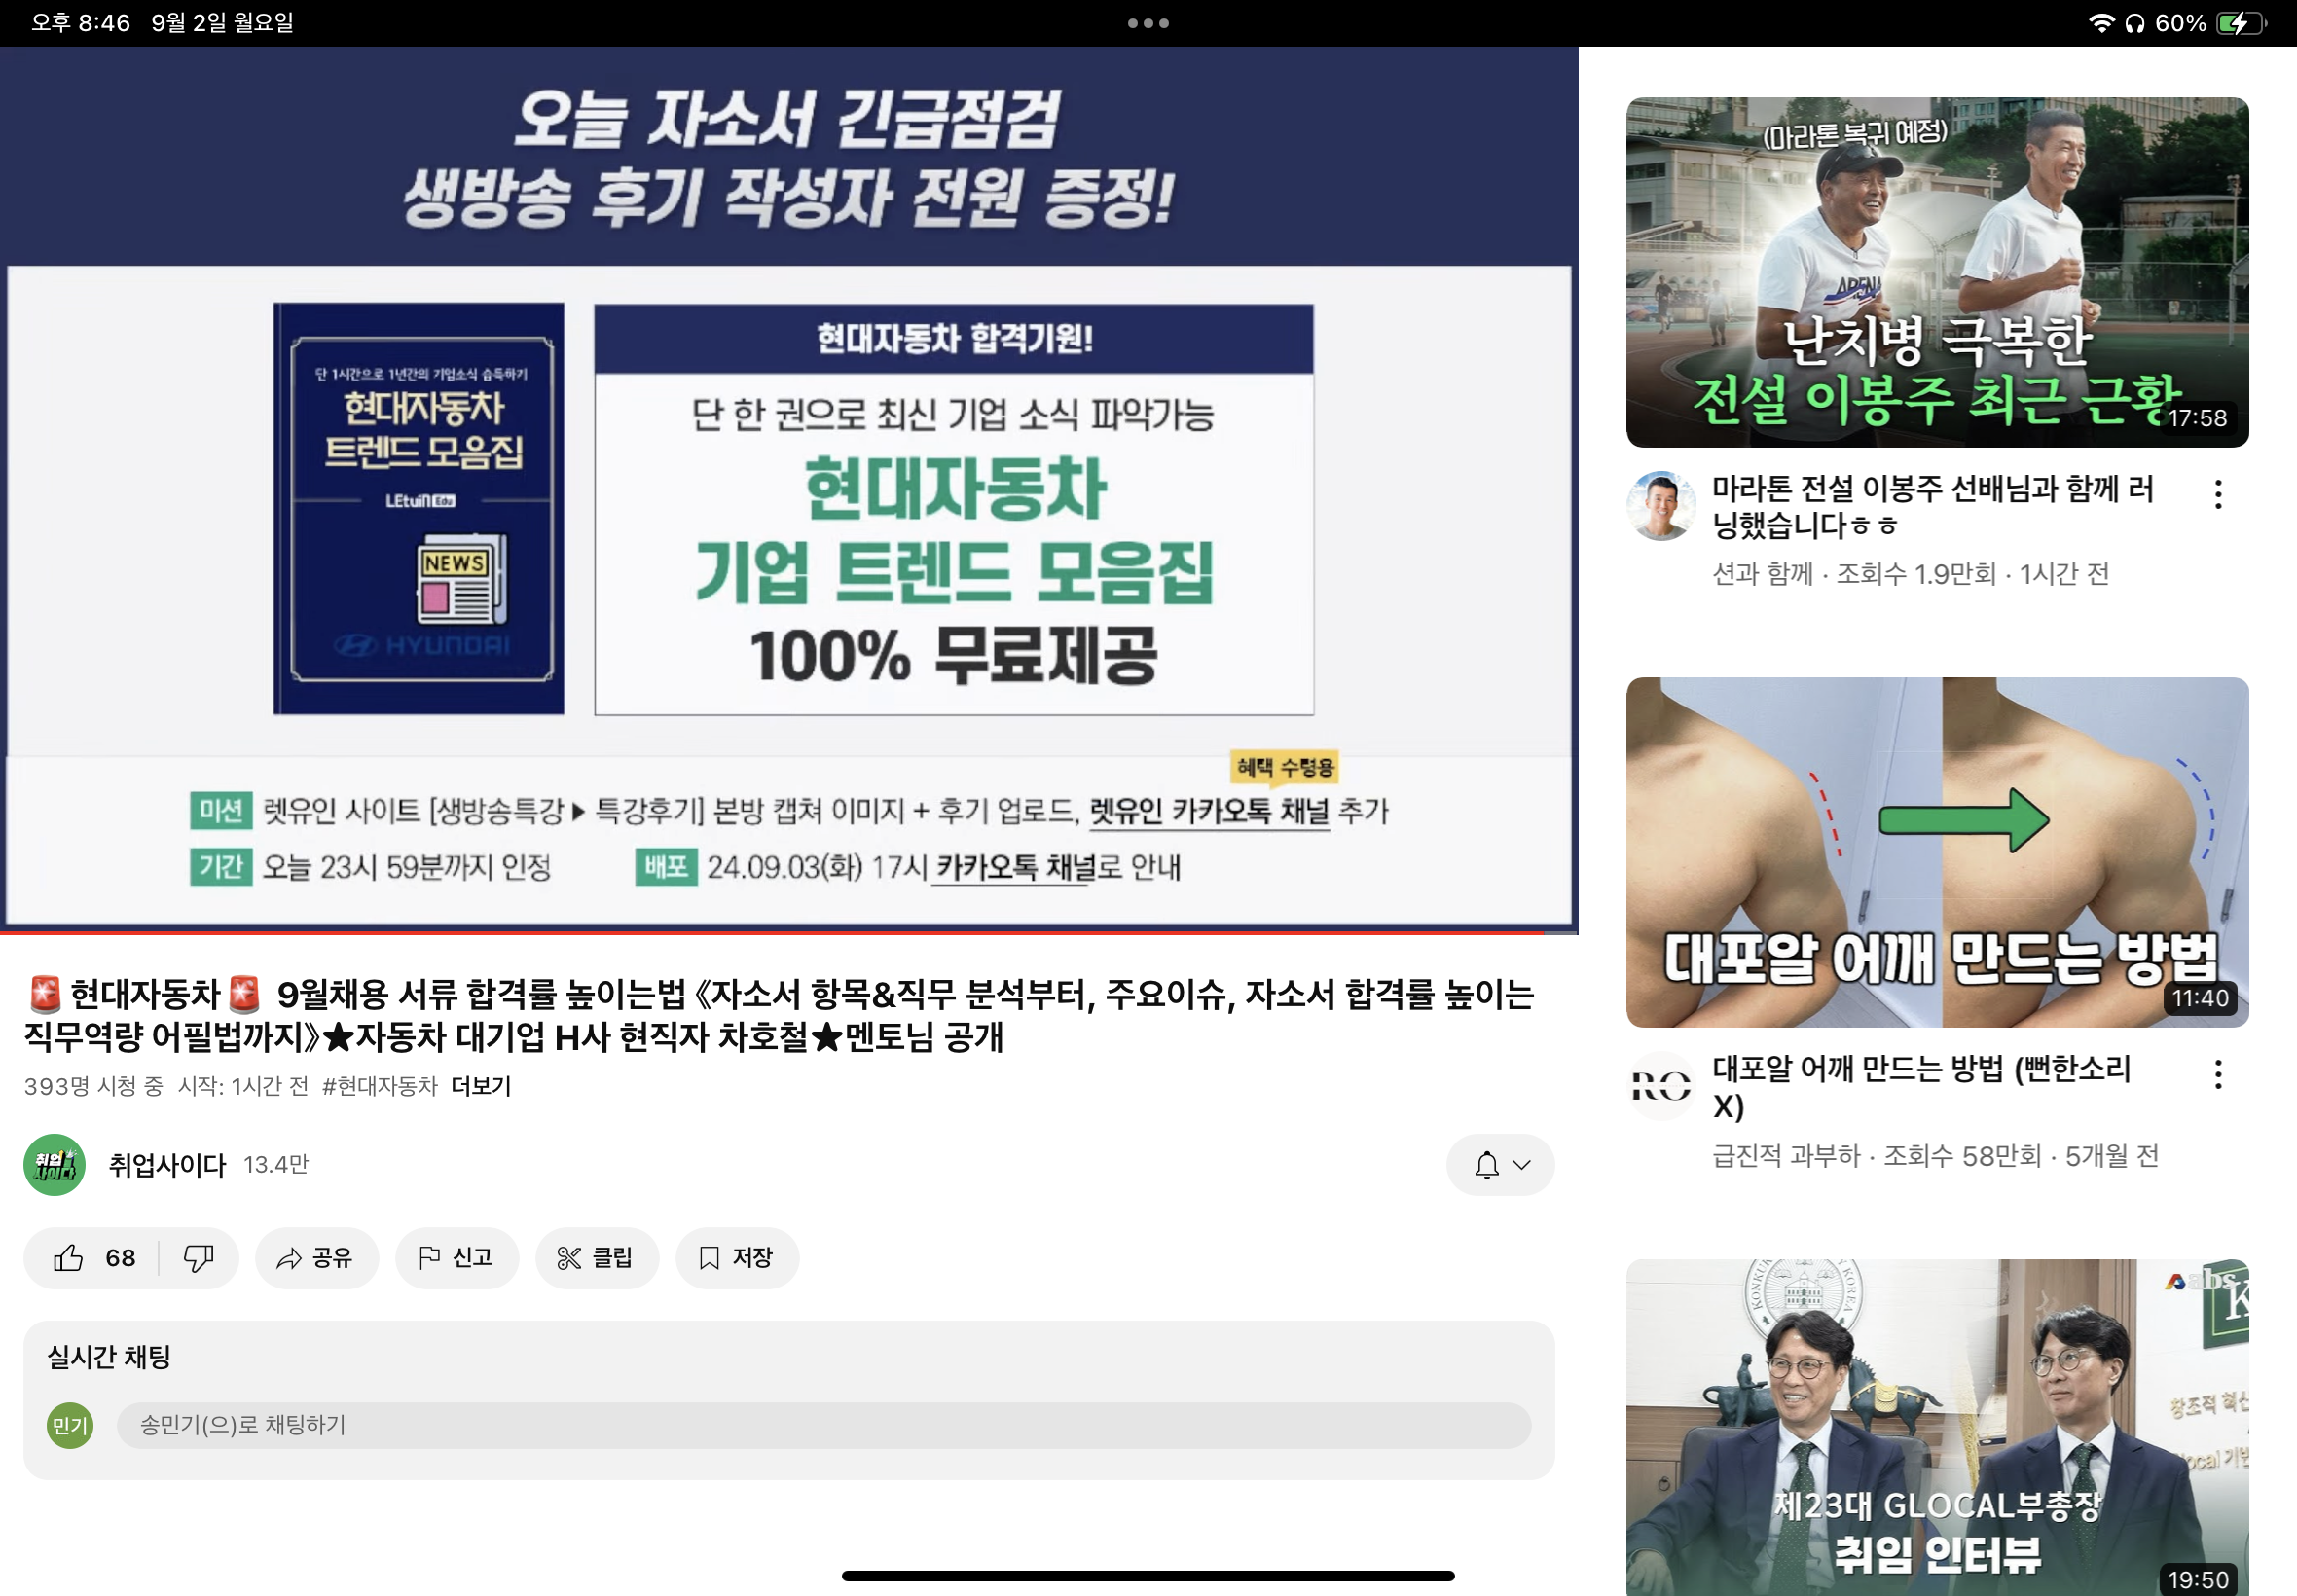Click the red video progress bar

tap(770, 932)
